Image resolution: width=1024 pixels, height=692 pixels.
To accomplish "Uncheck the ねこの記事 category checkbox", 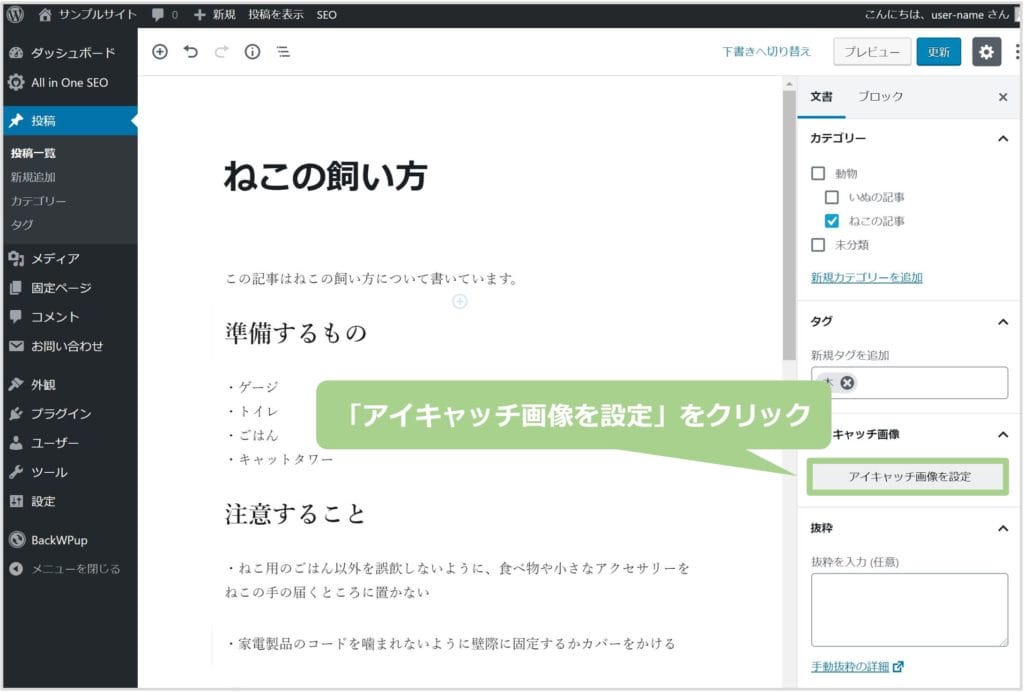I will 832,221.
